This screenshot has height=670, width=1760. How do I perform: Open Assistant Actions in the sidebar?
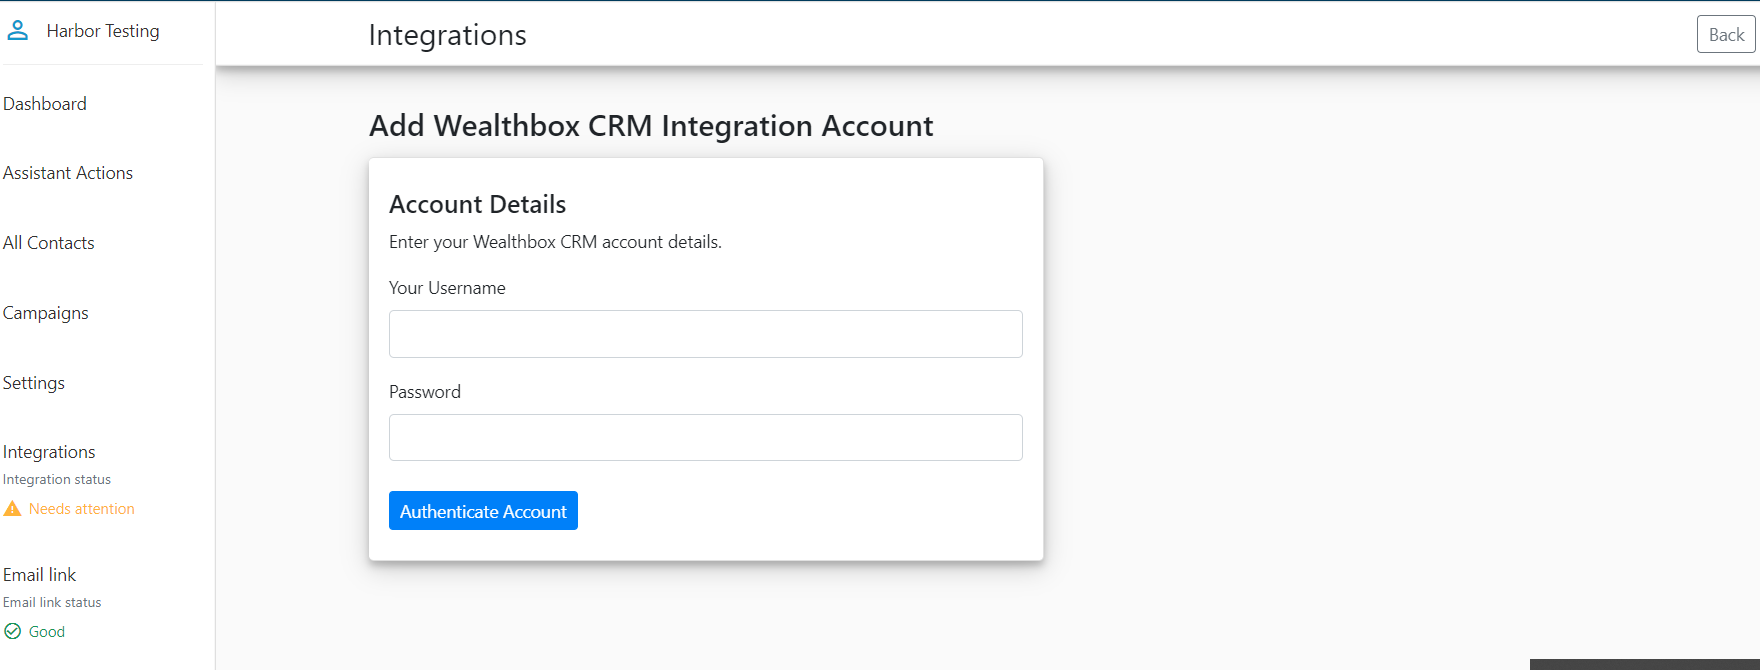coord(68,173)
